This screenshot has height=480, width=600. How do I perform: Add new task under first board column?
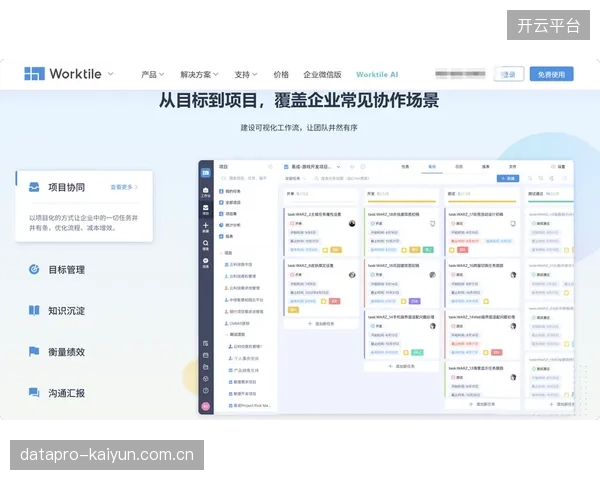[321, 323]
